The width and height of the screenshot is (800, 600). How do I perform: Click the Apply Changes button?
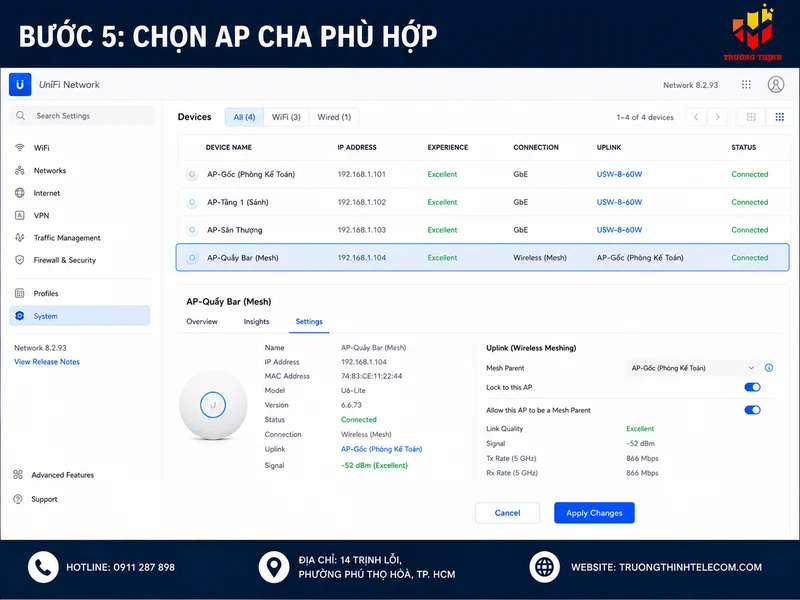click(x=594, y=513)
